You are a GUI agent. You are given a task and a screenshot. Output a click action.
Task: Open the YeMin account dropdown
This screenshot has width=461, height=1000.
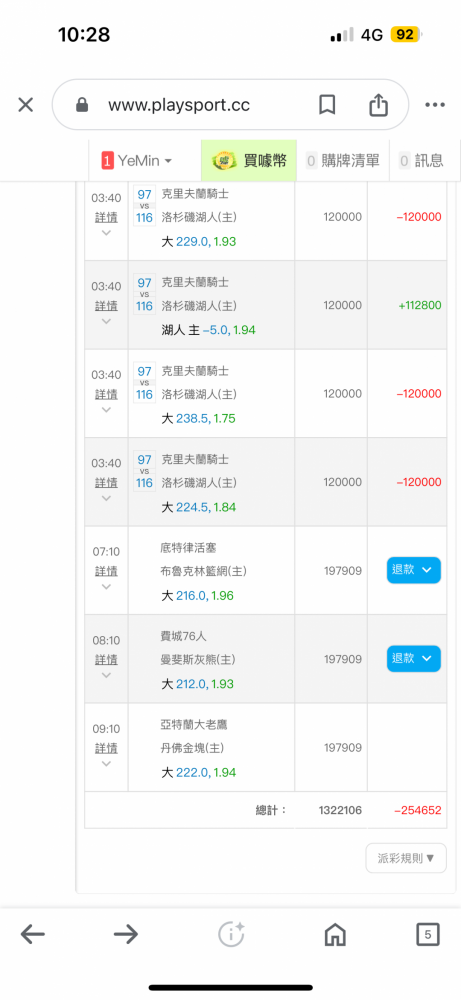[136, 161]
